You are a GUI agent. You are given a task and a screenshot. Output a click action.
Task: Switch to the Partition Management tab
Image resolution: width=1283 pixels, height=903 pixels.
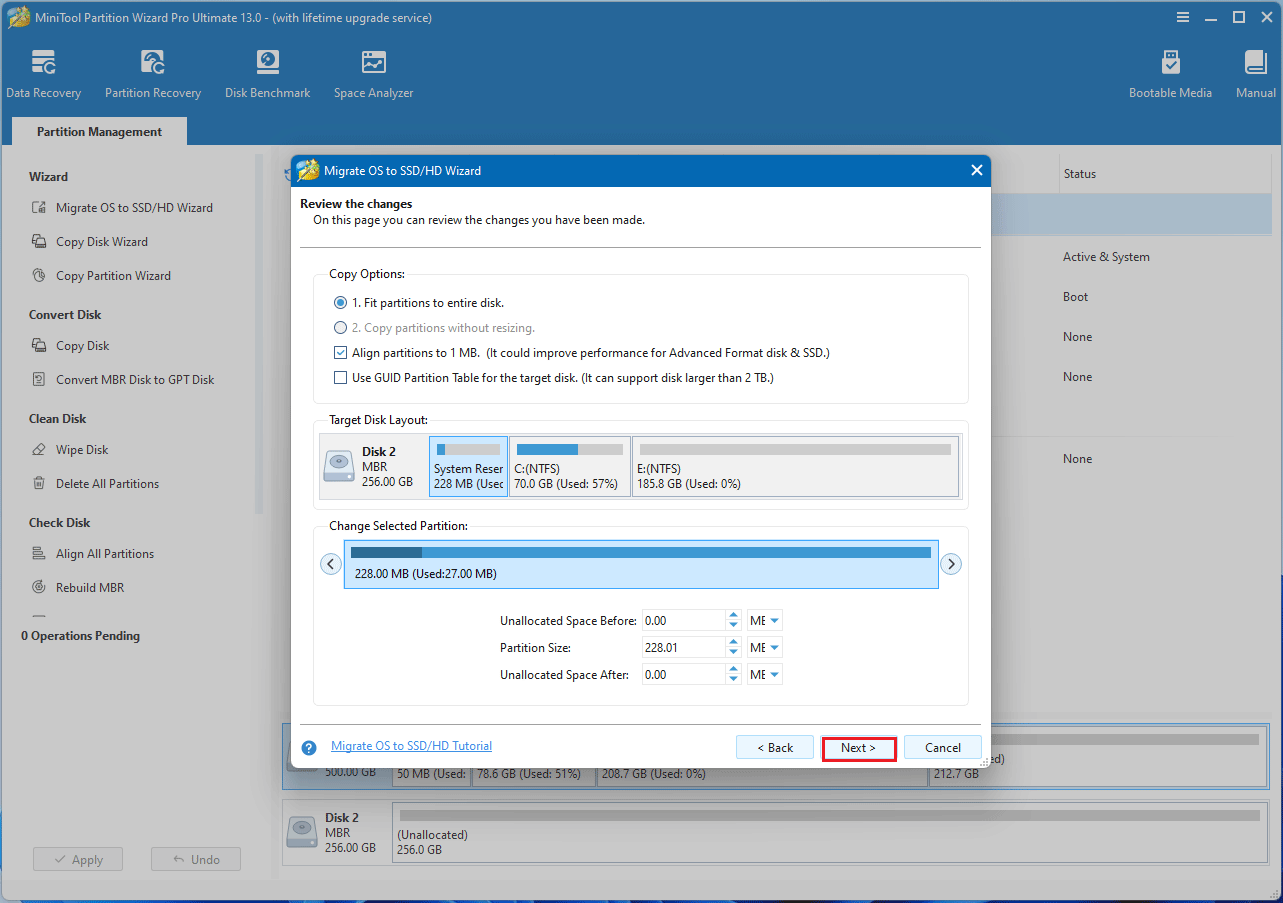tap(98, 131)
